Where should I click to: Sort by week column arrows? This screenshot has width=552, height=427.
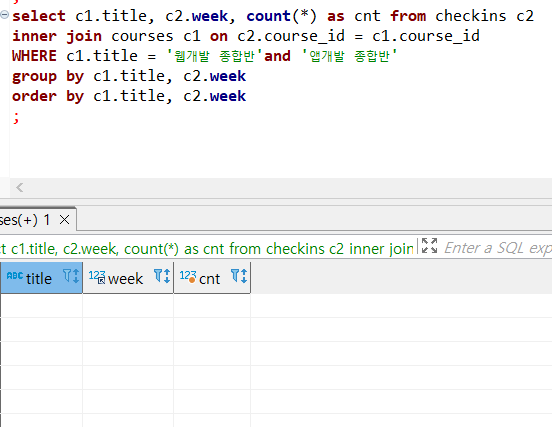pyautogui.click(x=167, y=276)
